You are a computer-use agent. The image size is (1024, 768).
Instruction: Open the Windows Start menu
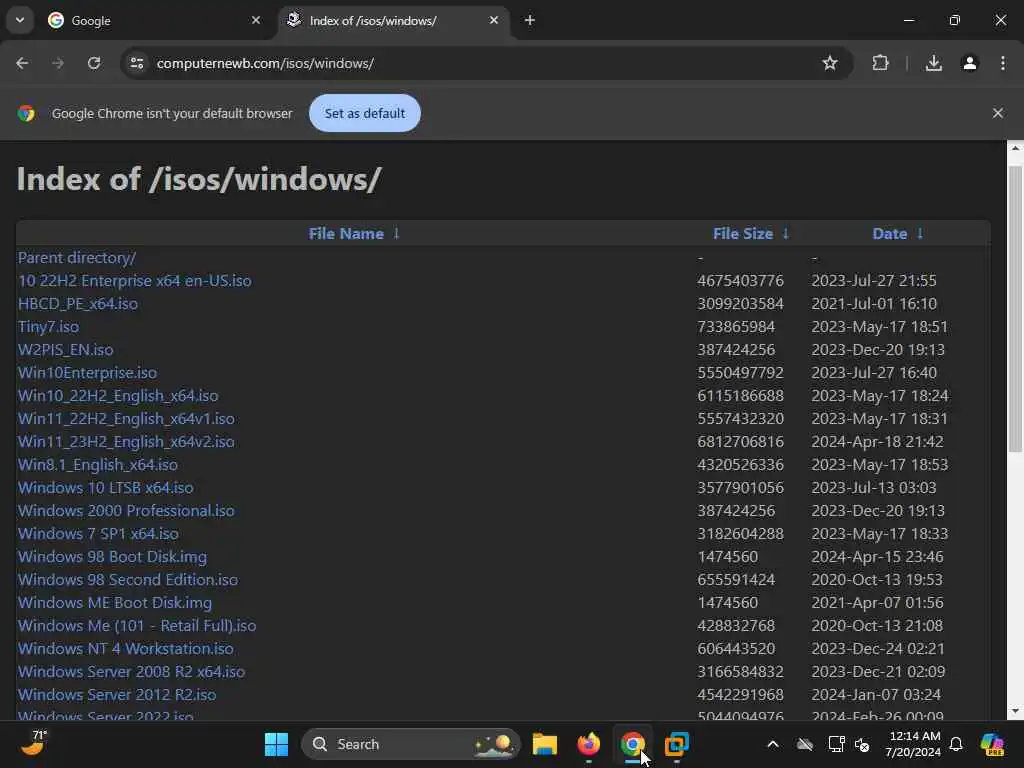[276, 744]
